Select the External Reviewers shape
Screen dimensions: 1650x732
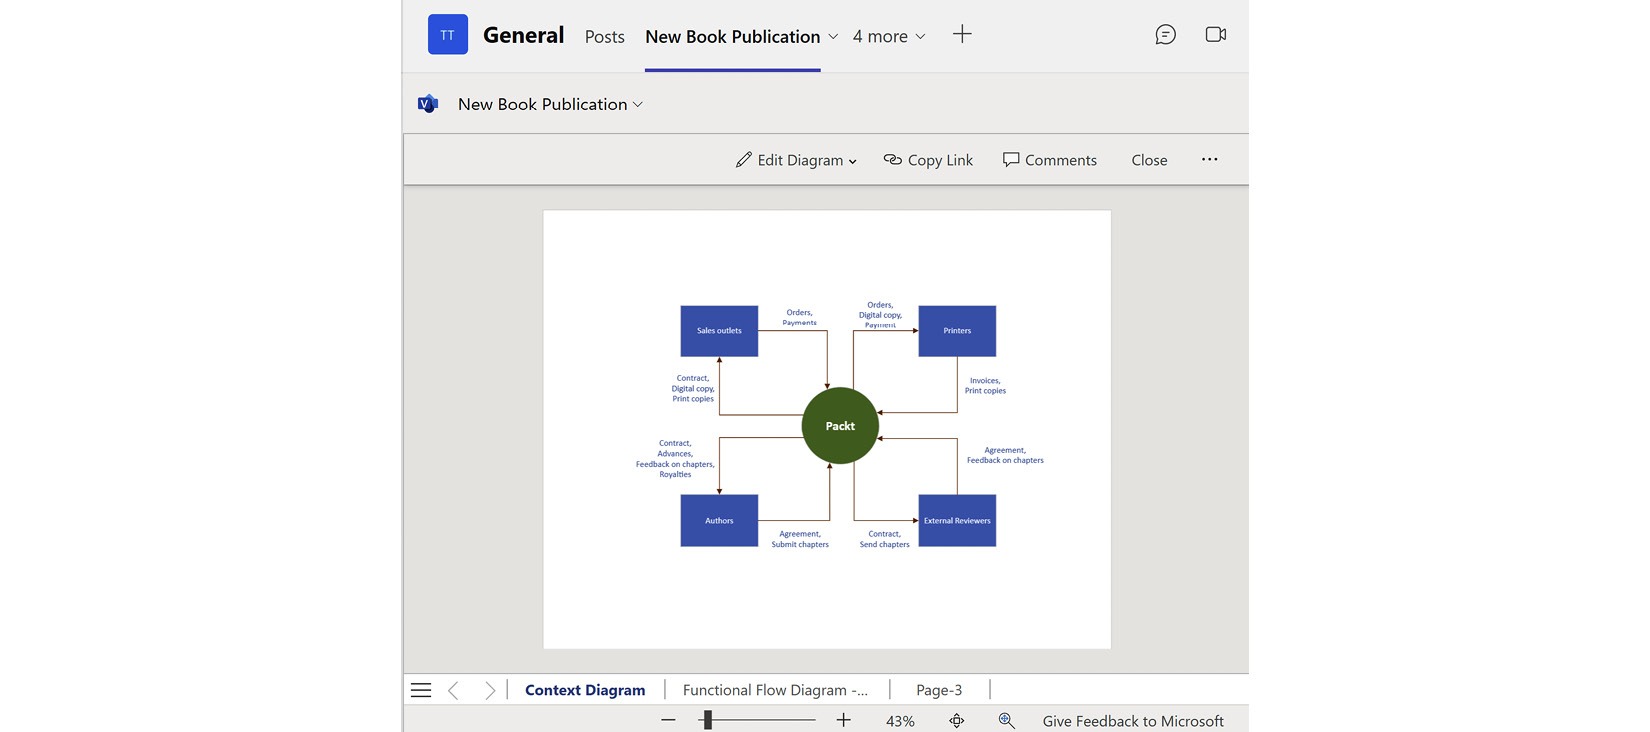point(957,520)
